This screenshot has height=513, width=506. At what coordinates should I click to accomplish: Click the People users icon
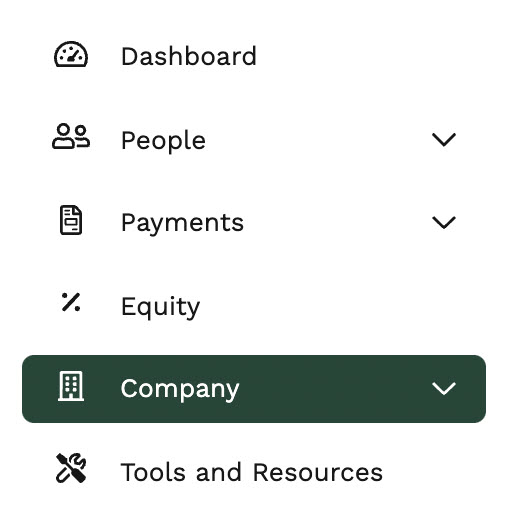71,136
